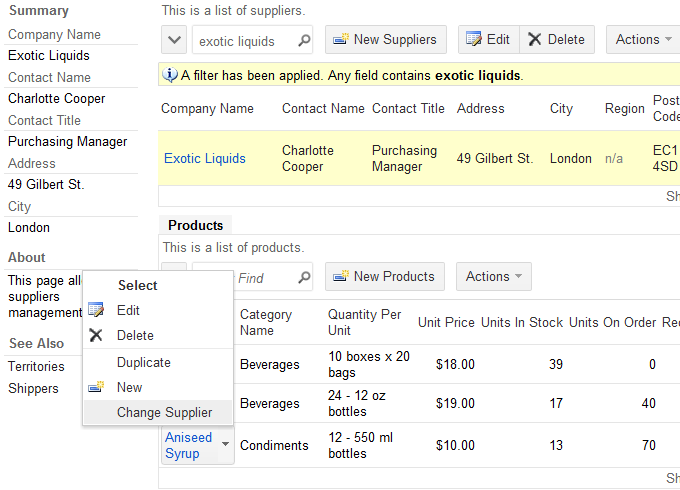Click the Purchasing Manager cell in suppliers grid
The height and width of the screenshot is (490, 680).
(x=404, y=158)
